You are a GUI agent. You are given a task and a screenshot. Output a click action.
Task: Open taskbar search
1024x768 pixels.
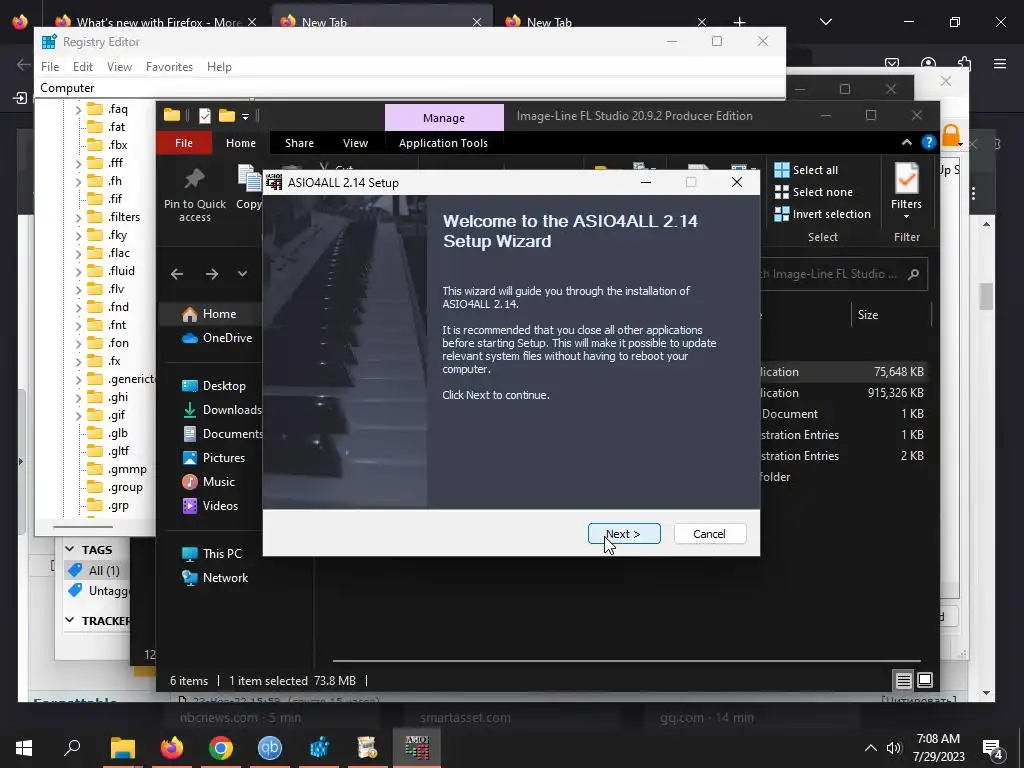[72, 748]
